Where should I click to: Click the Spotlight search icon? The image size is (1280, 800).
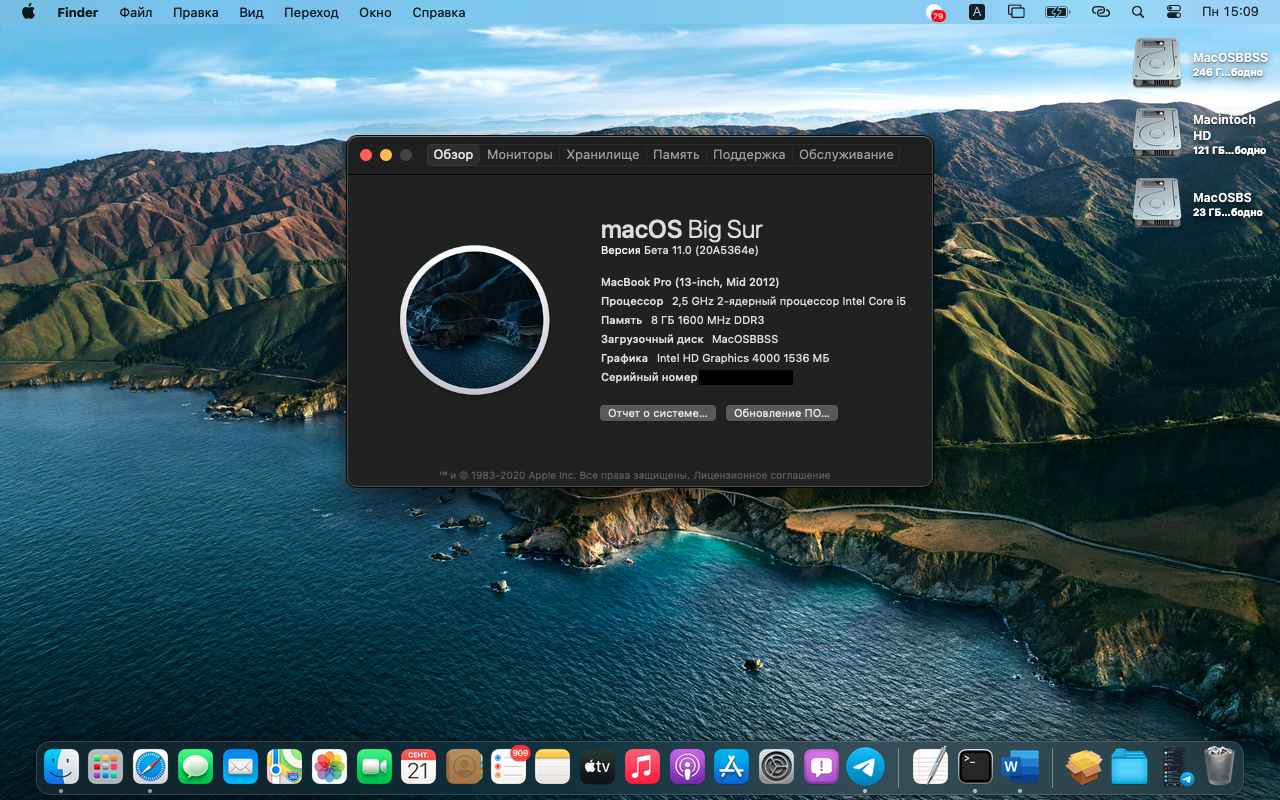click(x=1137, y=13)
